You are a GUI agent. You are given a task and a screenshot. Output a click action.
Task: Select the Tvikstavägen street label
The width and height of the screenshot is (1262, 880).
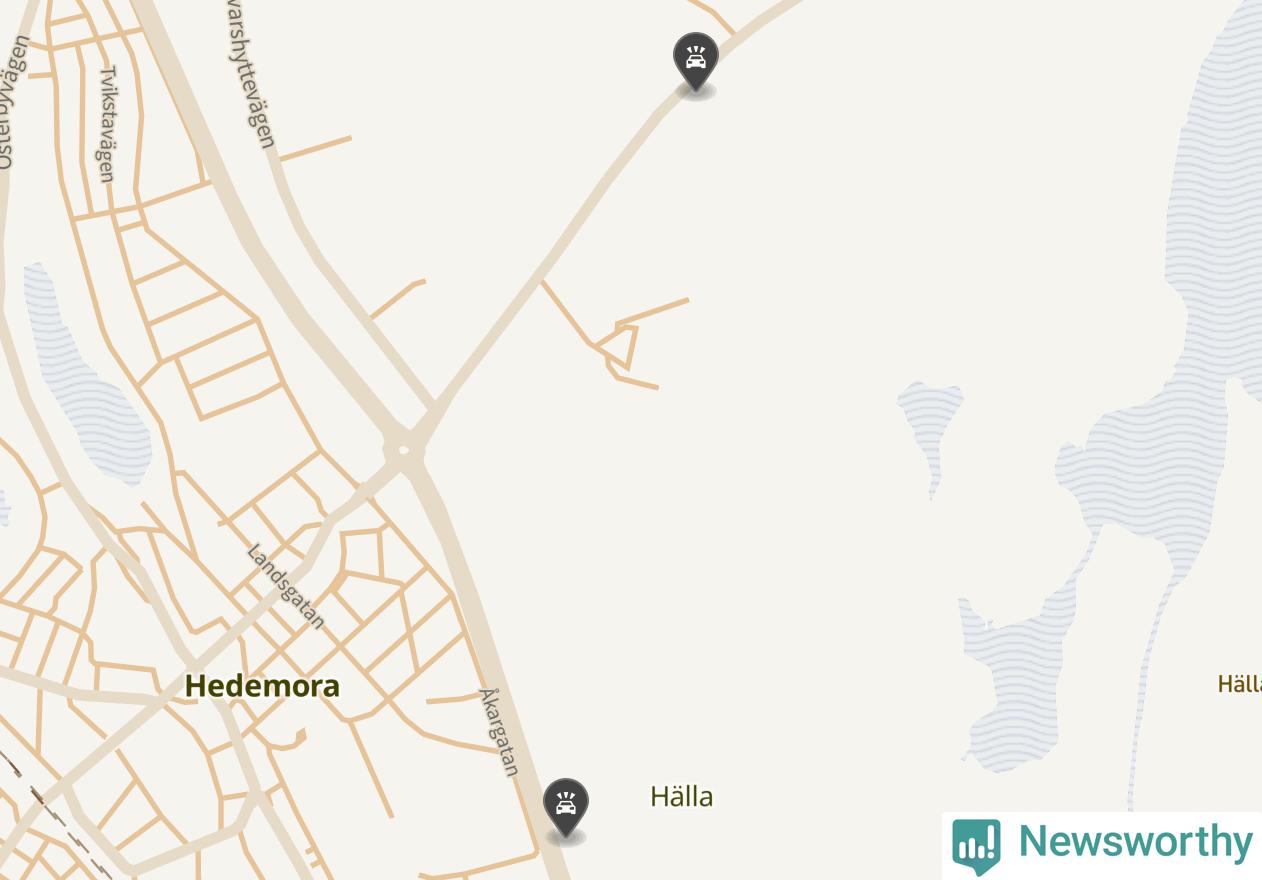coord(107,124)
